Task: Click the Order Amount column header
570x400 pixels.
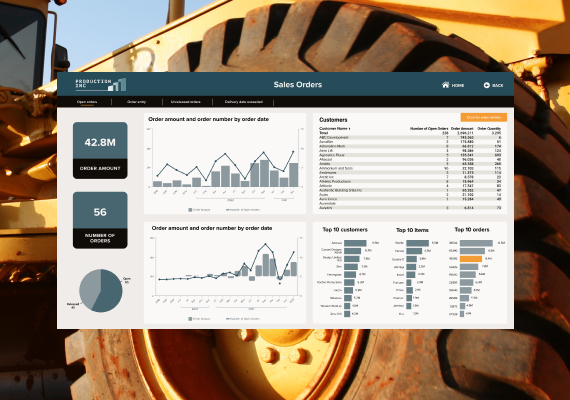Action: coord(462,129)
